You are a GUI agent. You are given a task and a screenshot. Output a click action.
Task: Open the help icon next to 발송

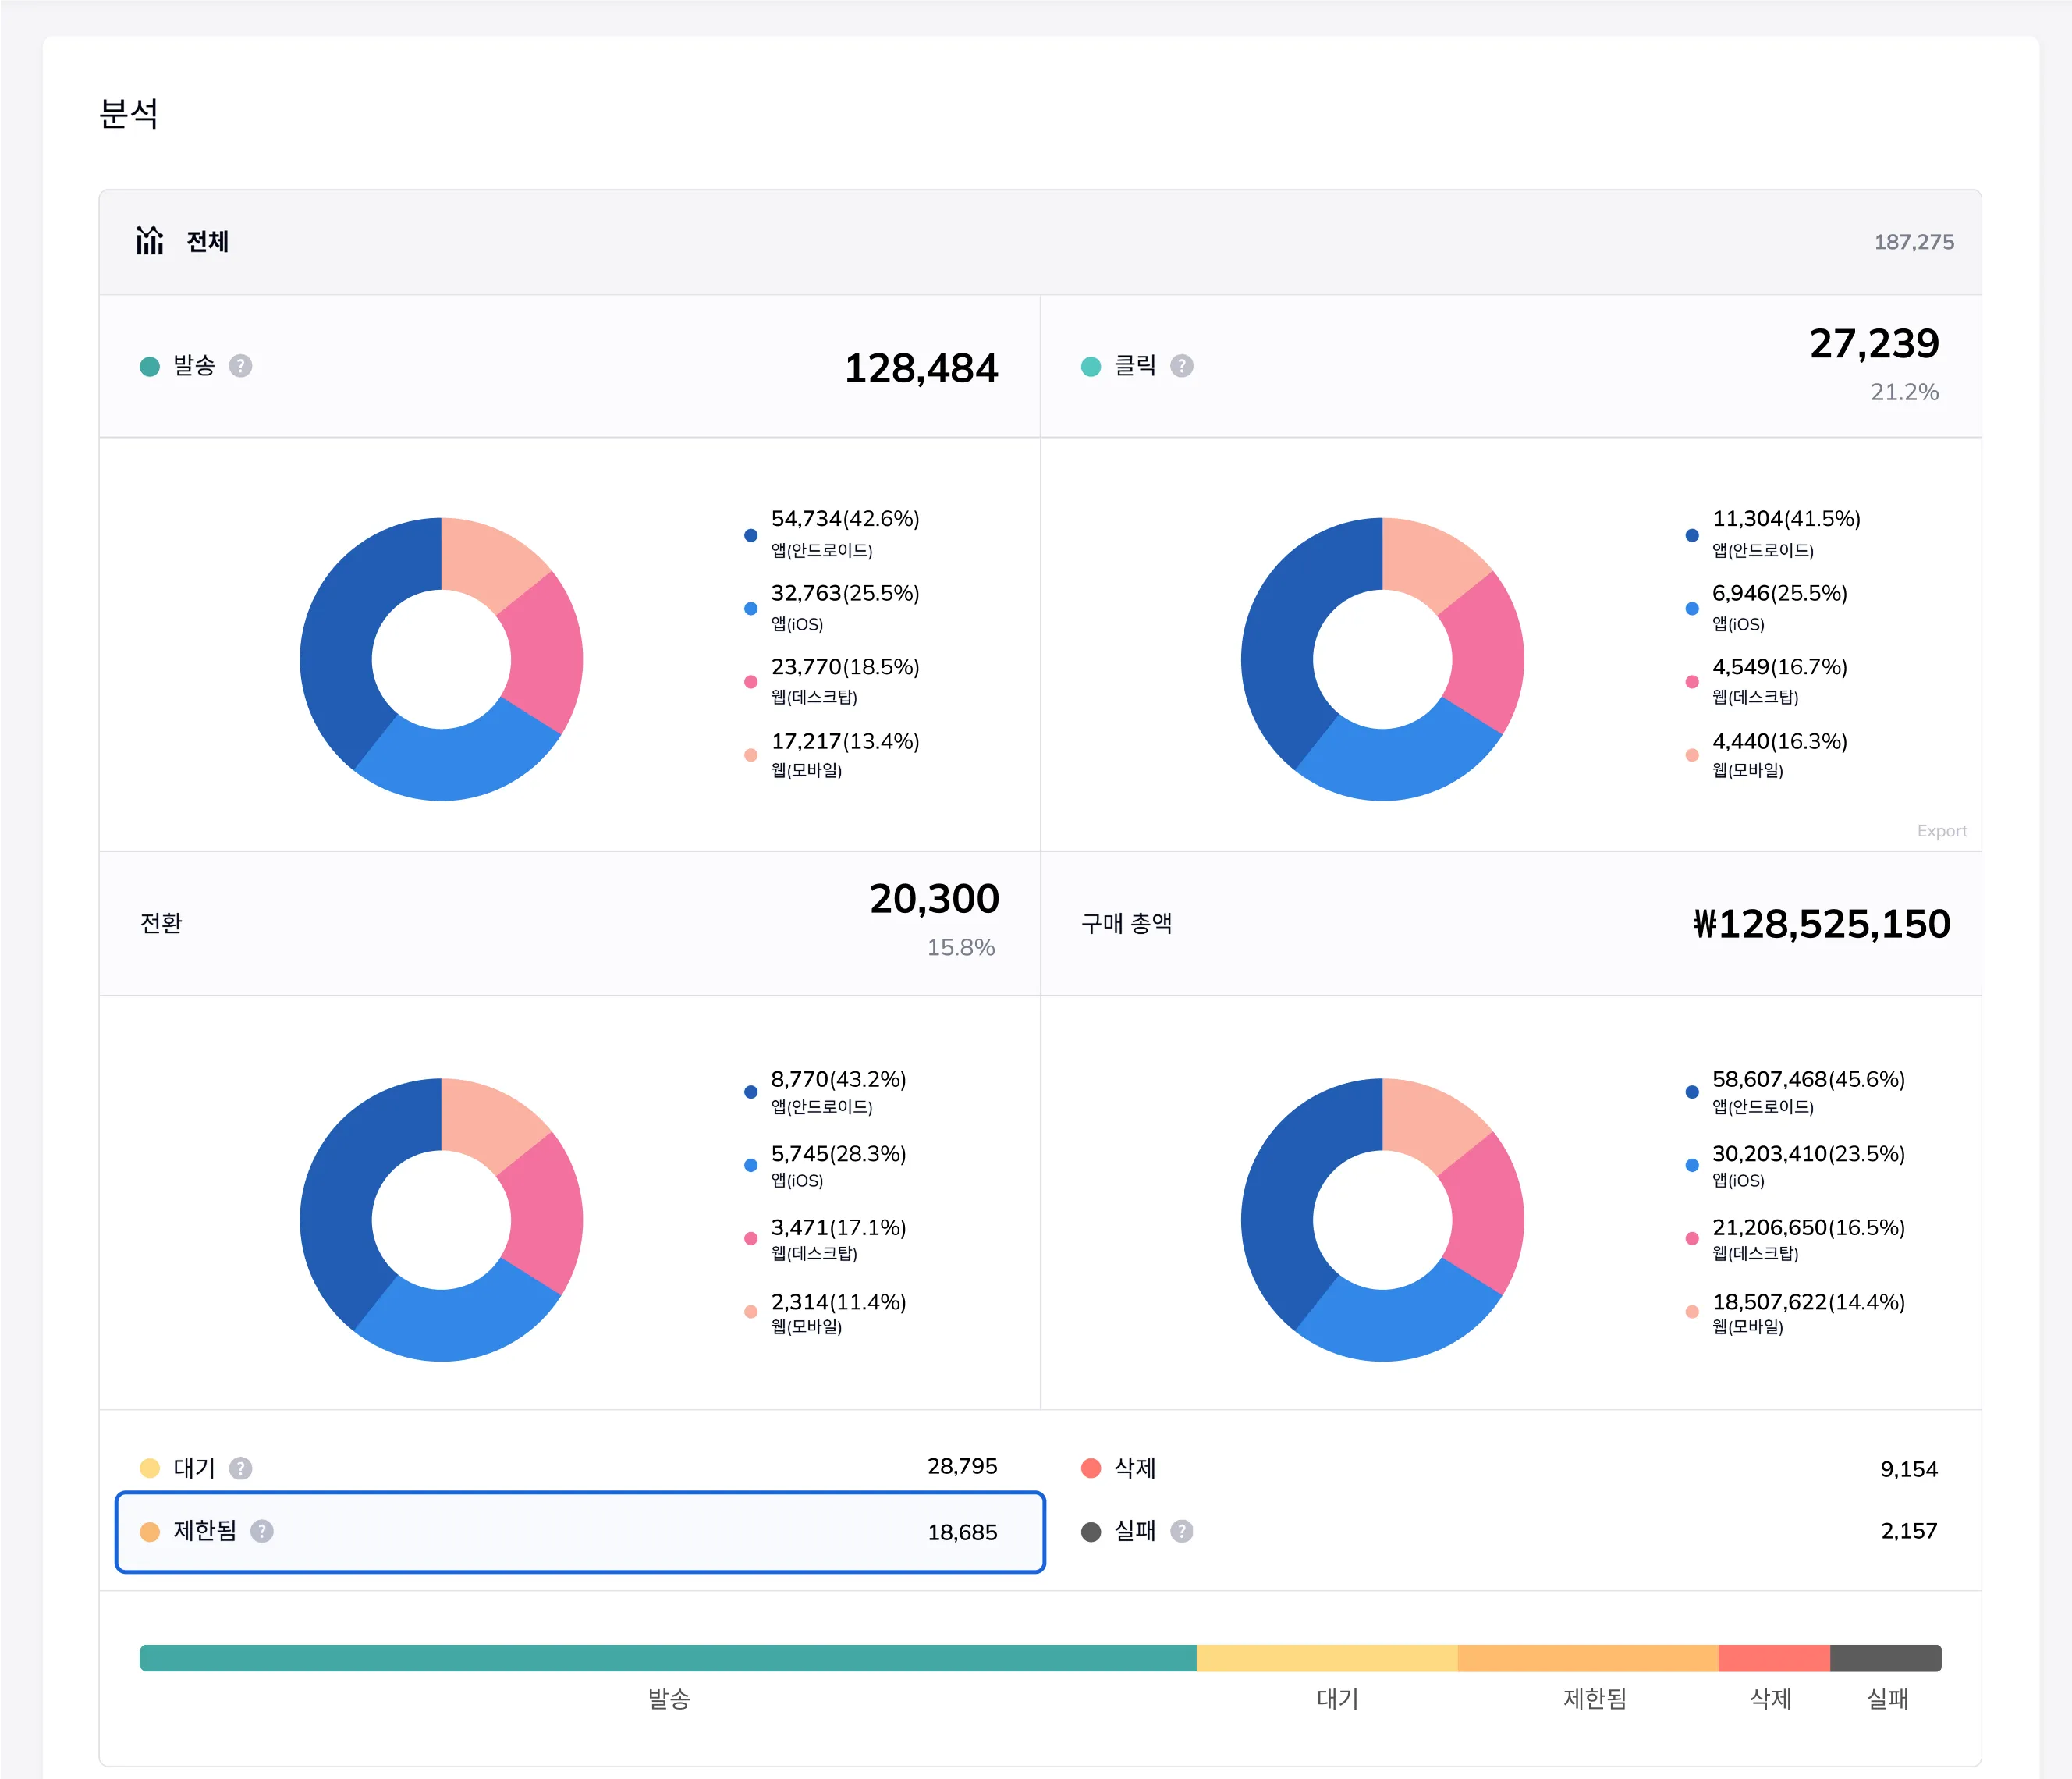[240, 366]
